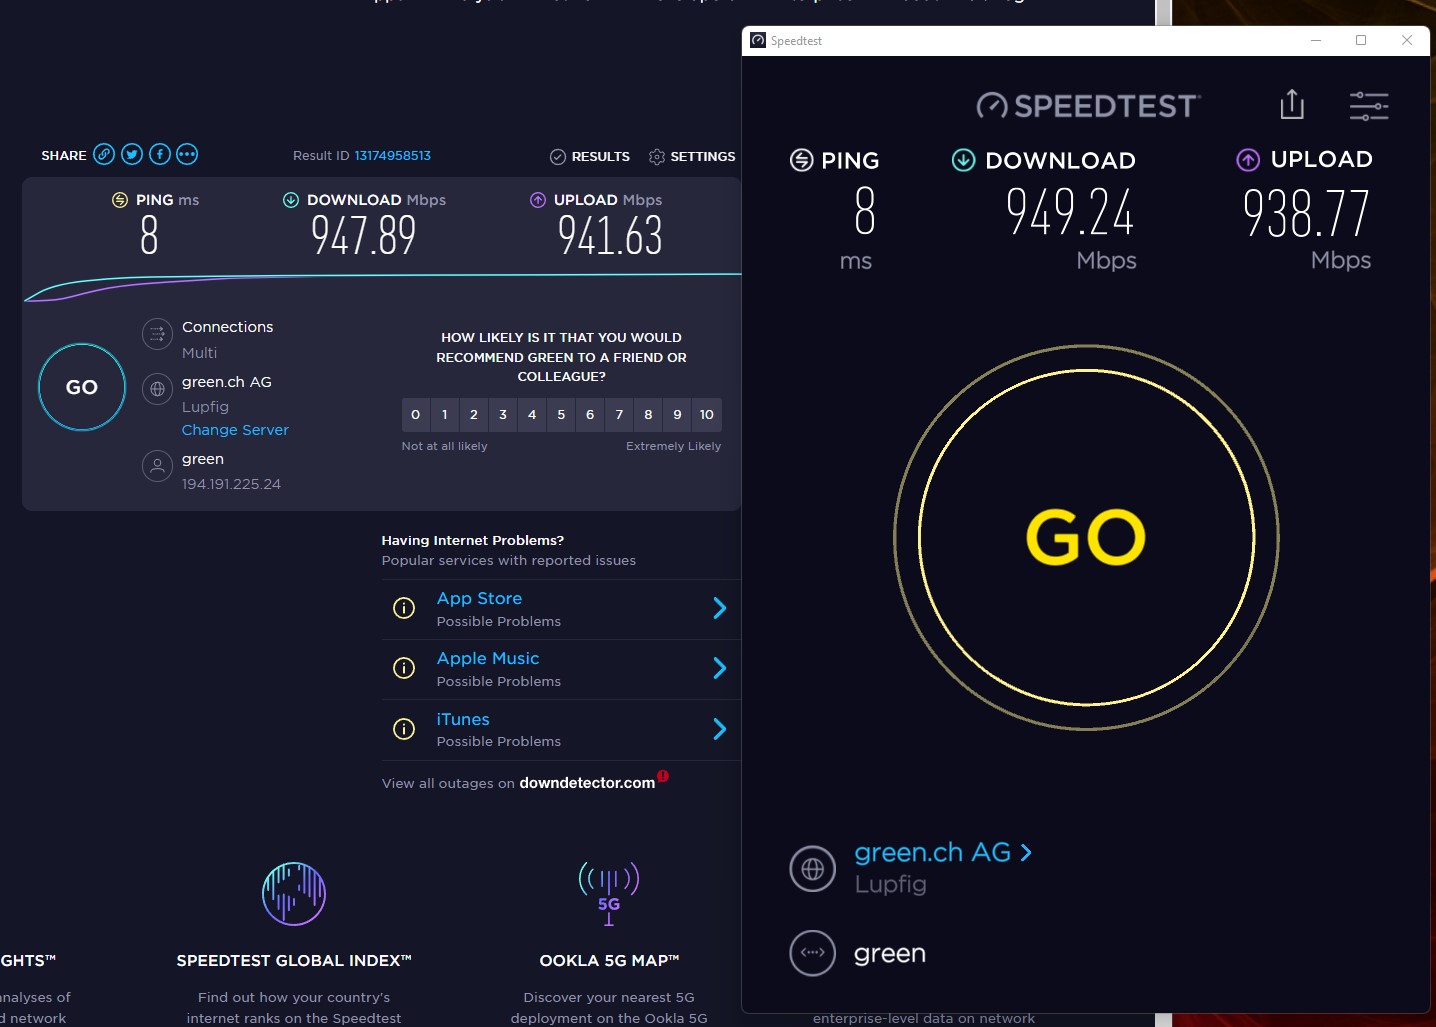1436x1027 pixels.
Task: Click the upload icon on the web result
Action: click(x=538, y=200)
